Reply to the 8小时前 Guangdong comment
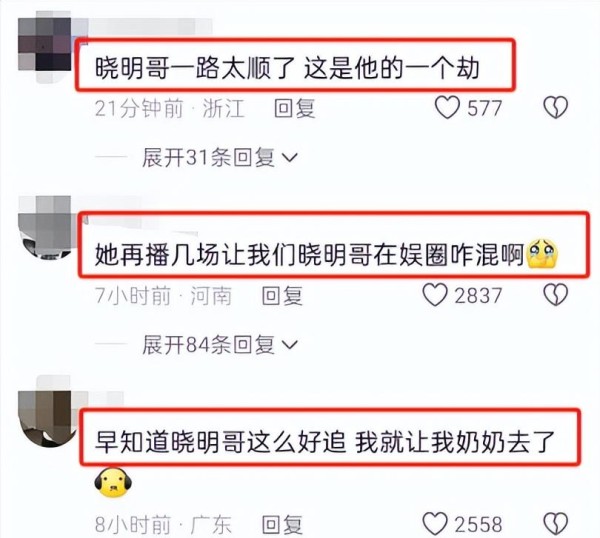The image size is (600, 538). click(x=282, y=525)
